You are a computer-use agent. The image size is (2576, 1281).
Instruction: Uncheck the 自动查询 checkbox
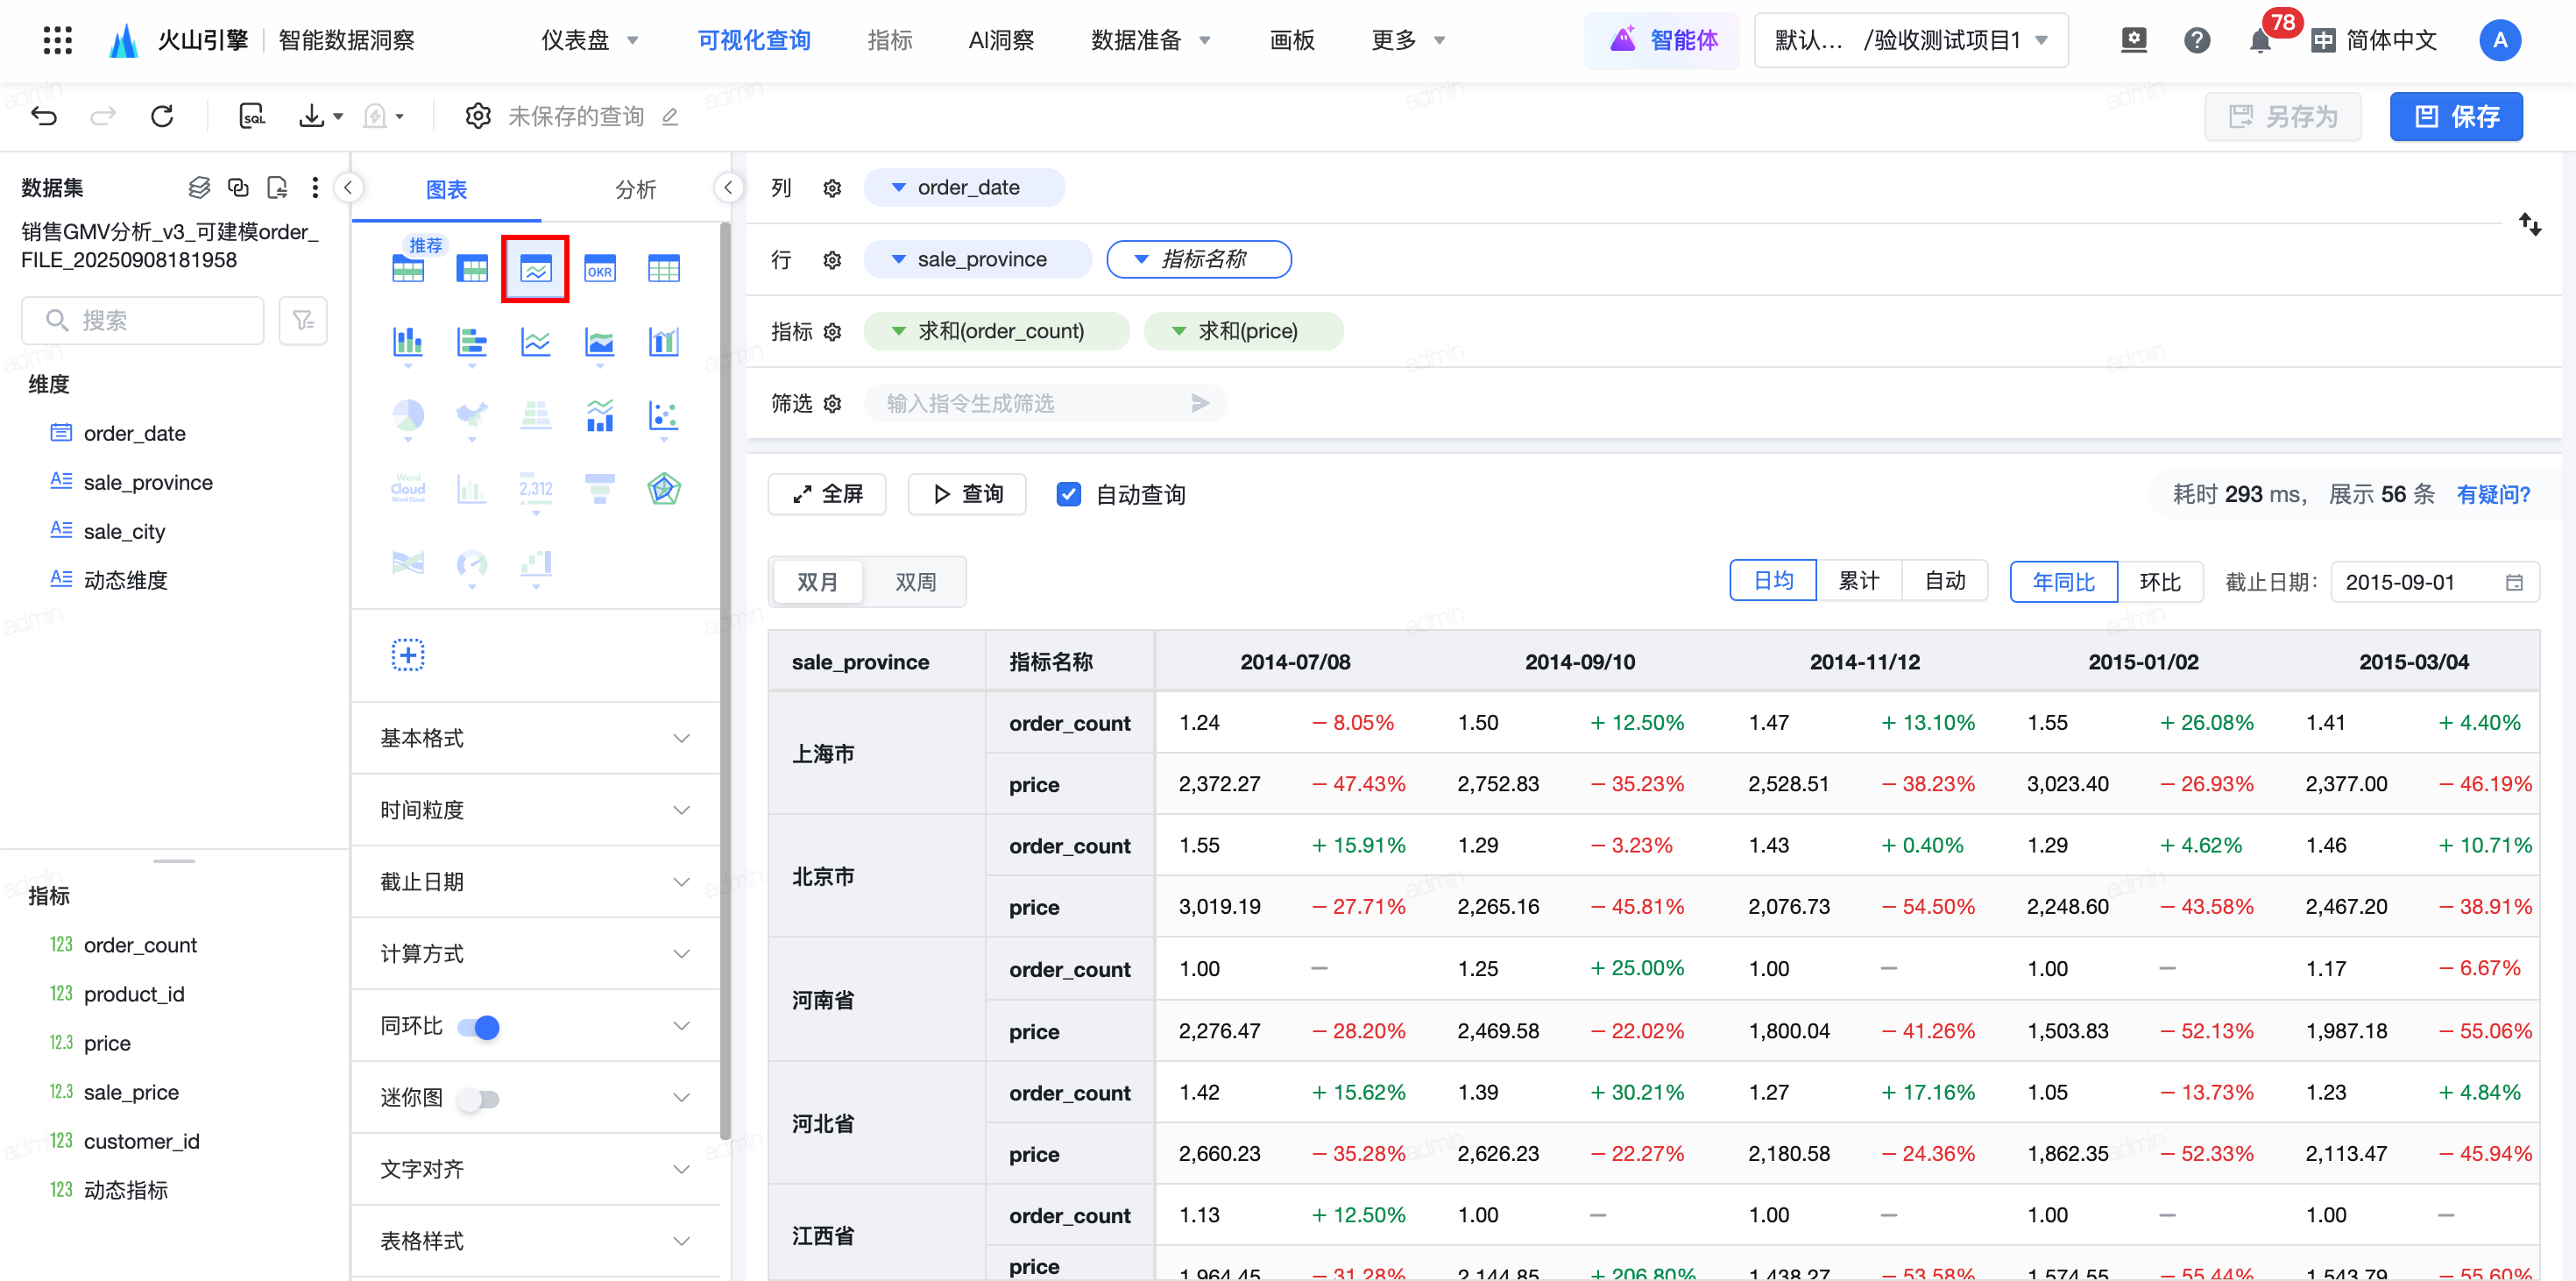pos(1068,494)
